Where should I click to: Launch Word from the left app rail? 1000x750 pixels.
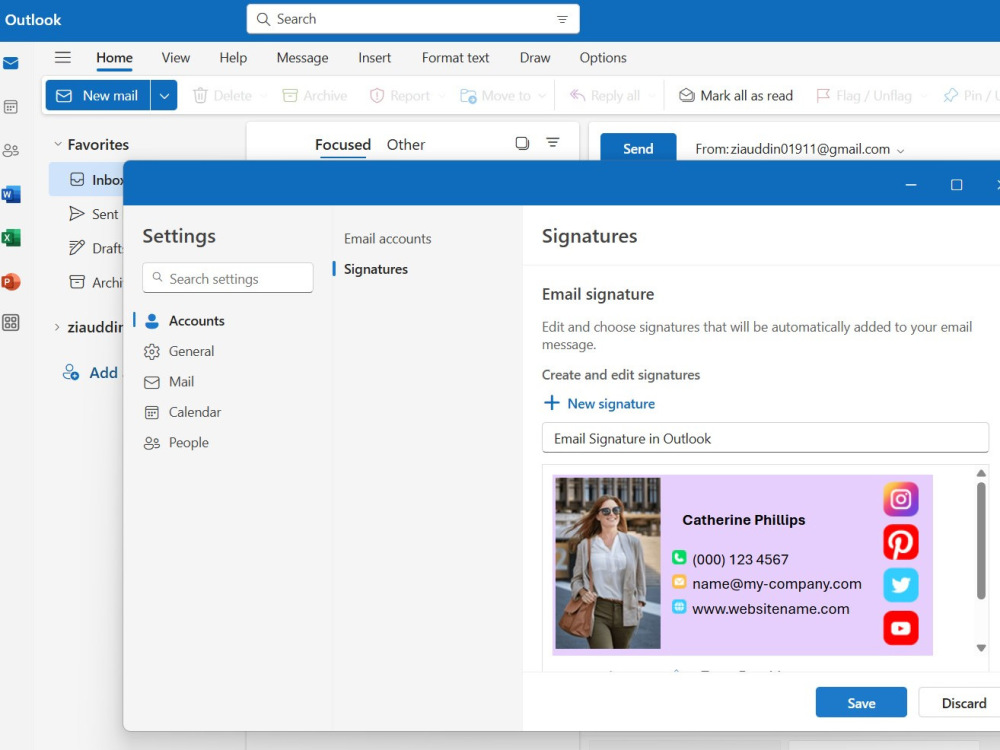pyautogui.click(x=11, y=194)
